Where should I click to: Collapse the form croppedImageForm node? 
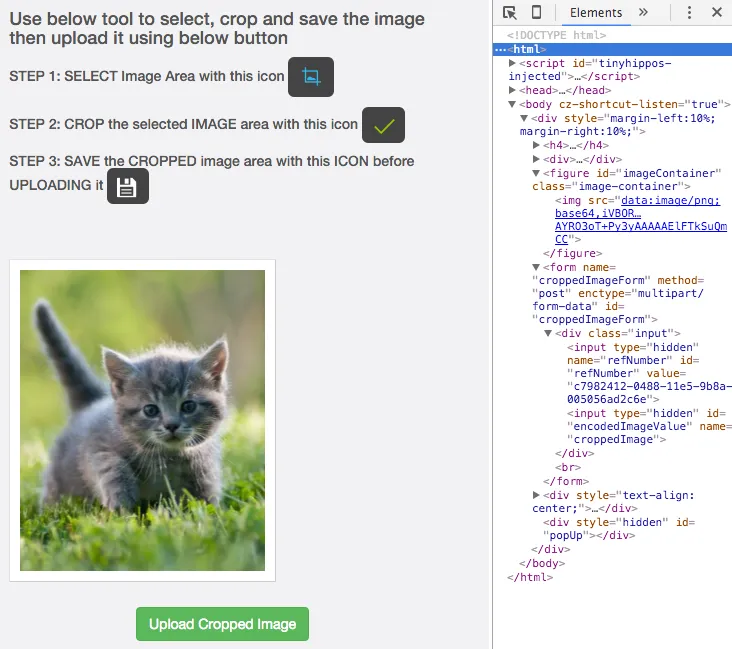(536, 268)
